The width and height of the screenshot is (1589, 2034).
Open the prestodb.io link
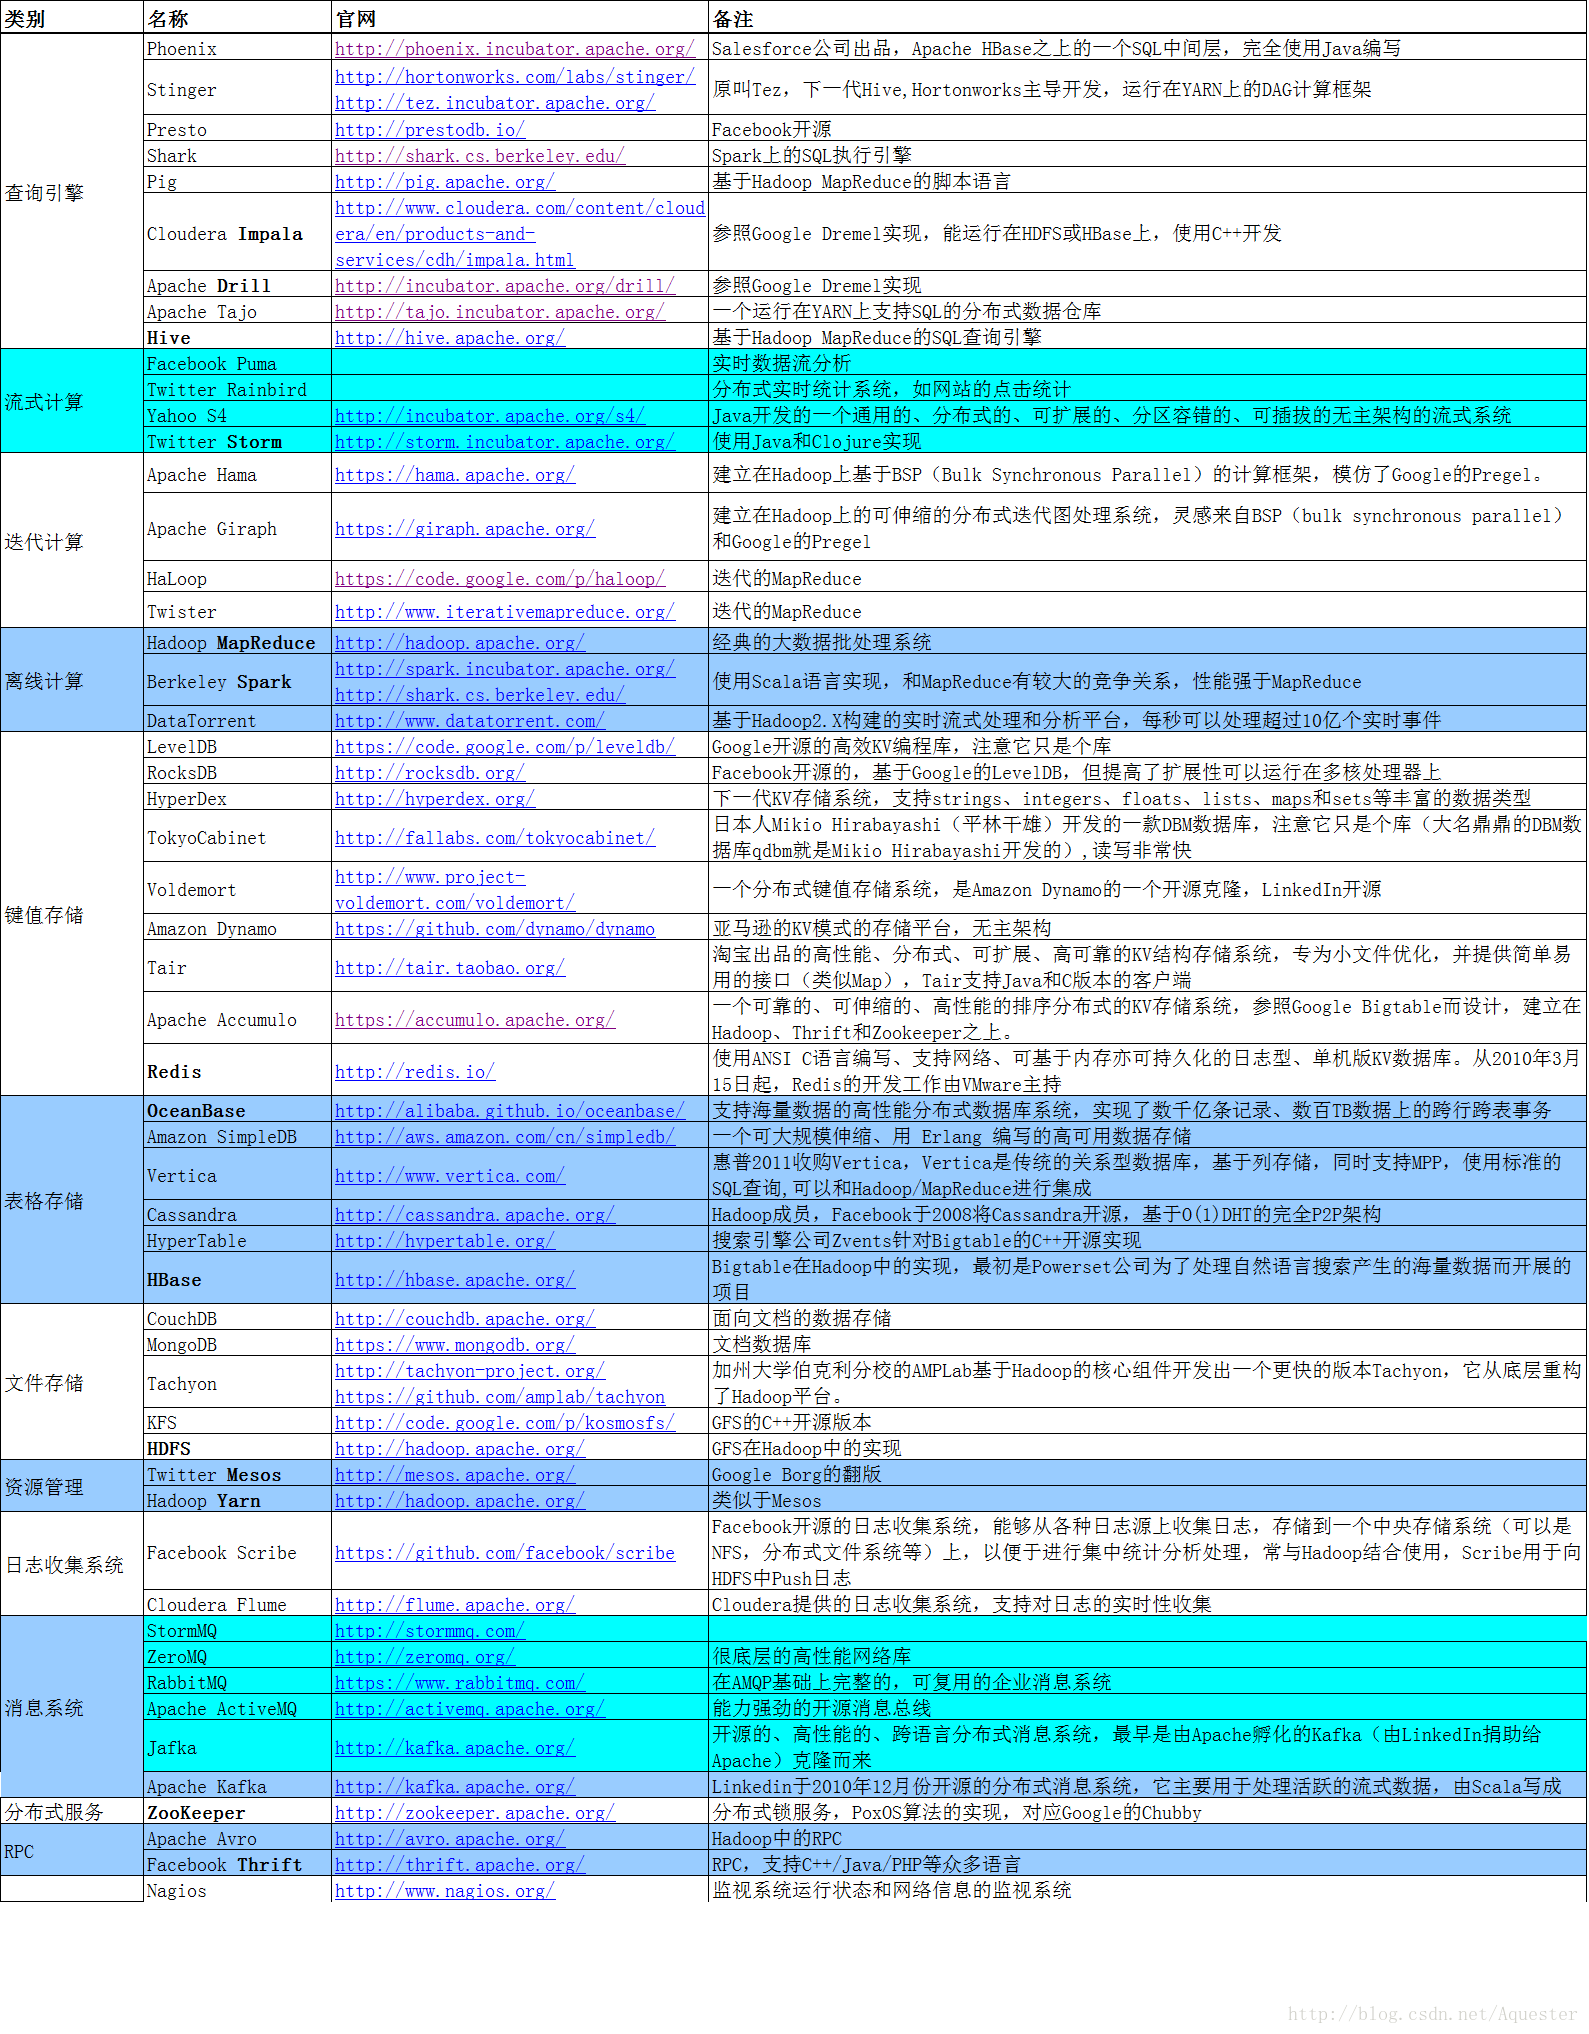tap(429, 130)
